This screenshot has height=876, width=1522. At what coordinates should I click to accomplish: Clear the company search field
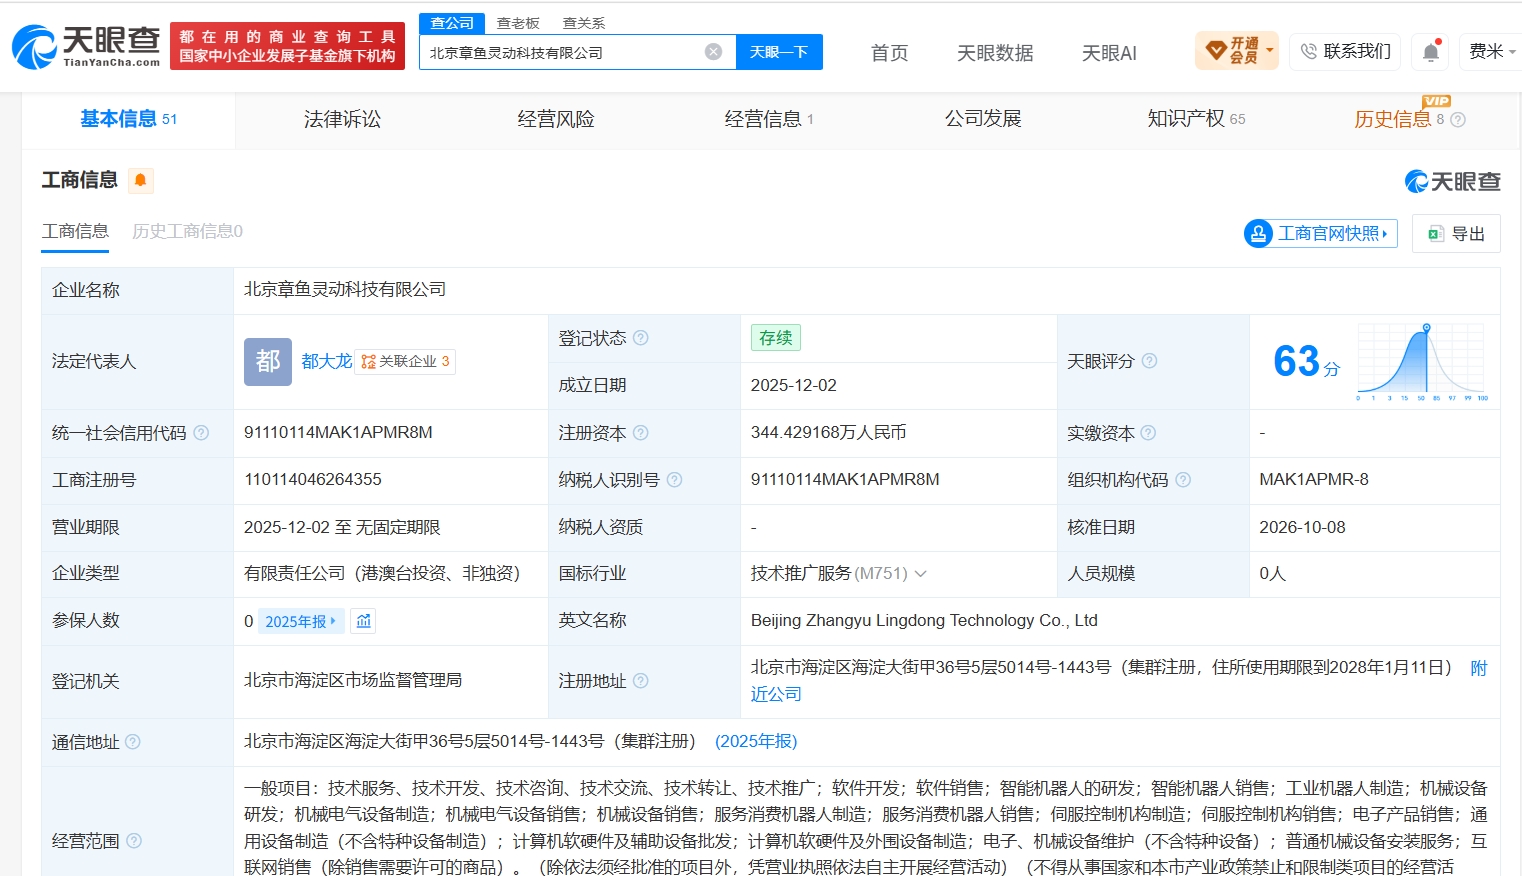713,52
